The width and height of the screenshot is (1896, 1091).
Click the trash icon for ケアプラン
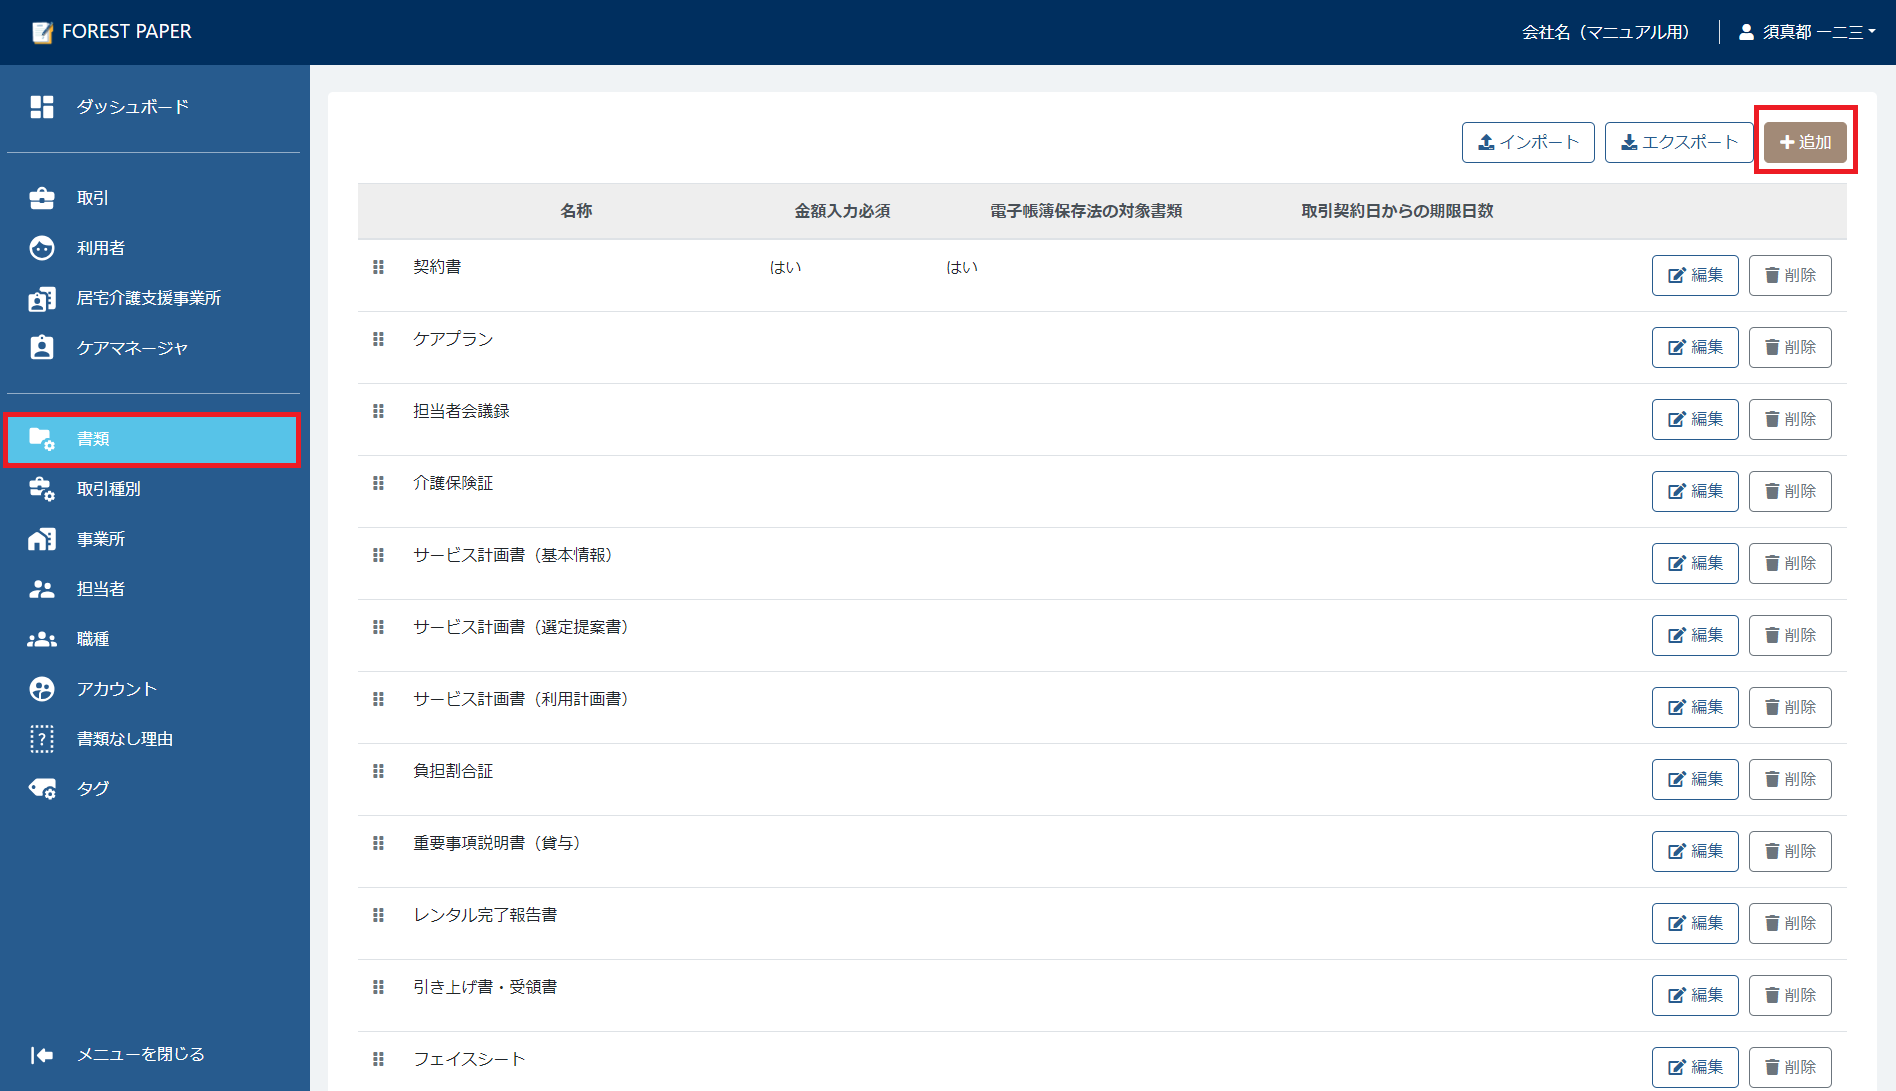coord(1771,347)
